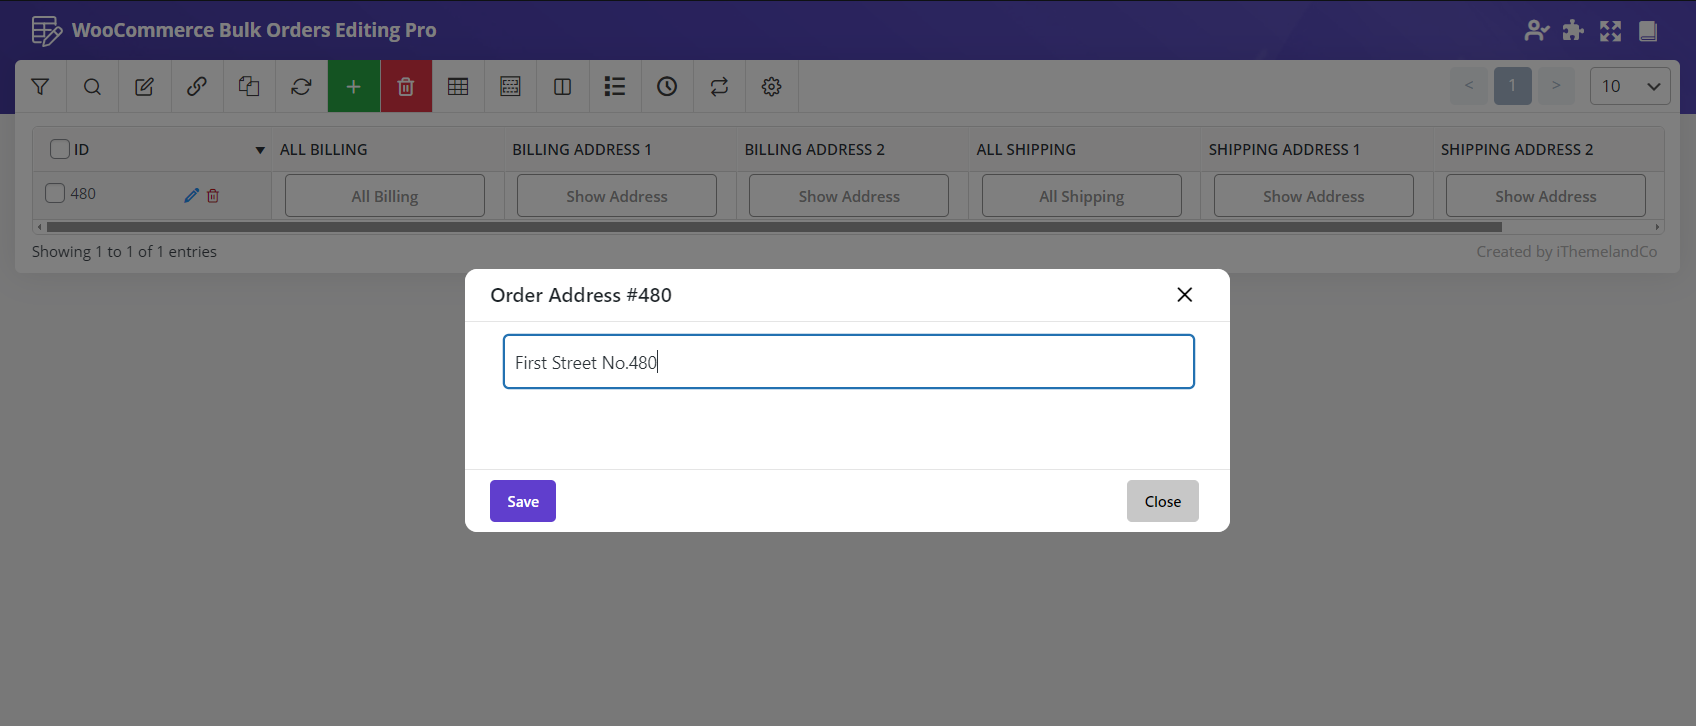Viewport: 1696px width, 726px height.
Task: Click the address text input field
Action: click(848, 362)
